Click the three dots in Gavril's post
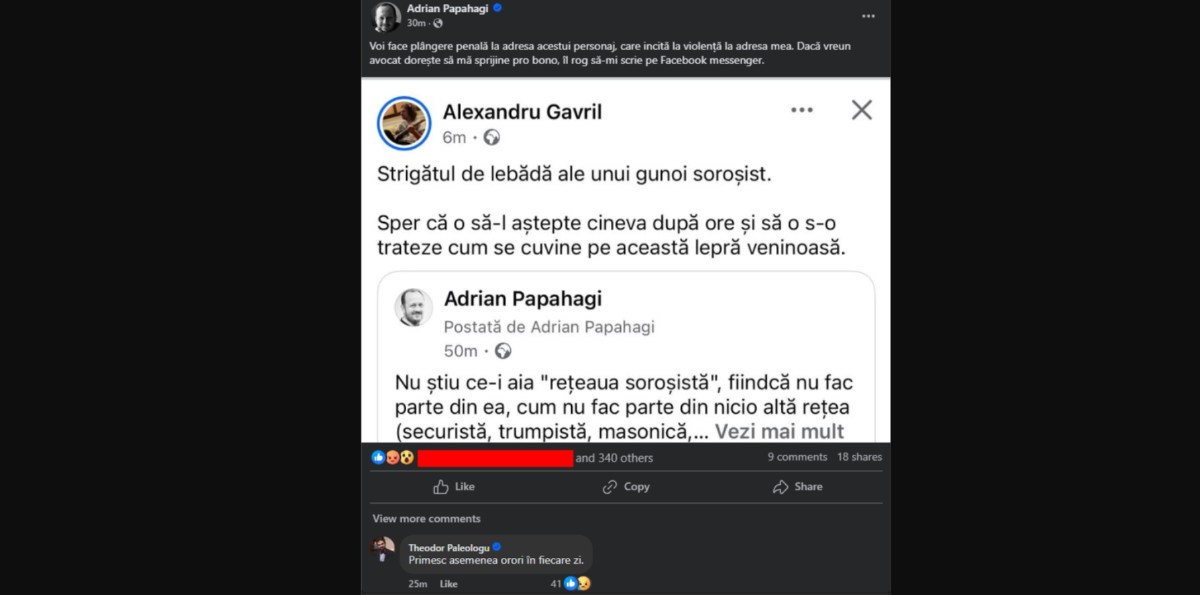Image resolution: width=1200 pixels, height=595 pixels. (802, 110)
